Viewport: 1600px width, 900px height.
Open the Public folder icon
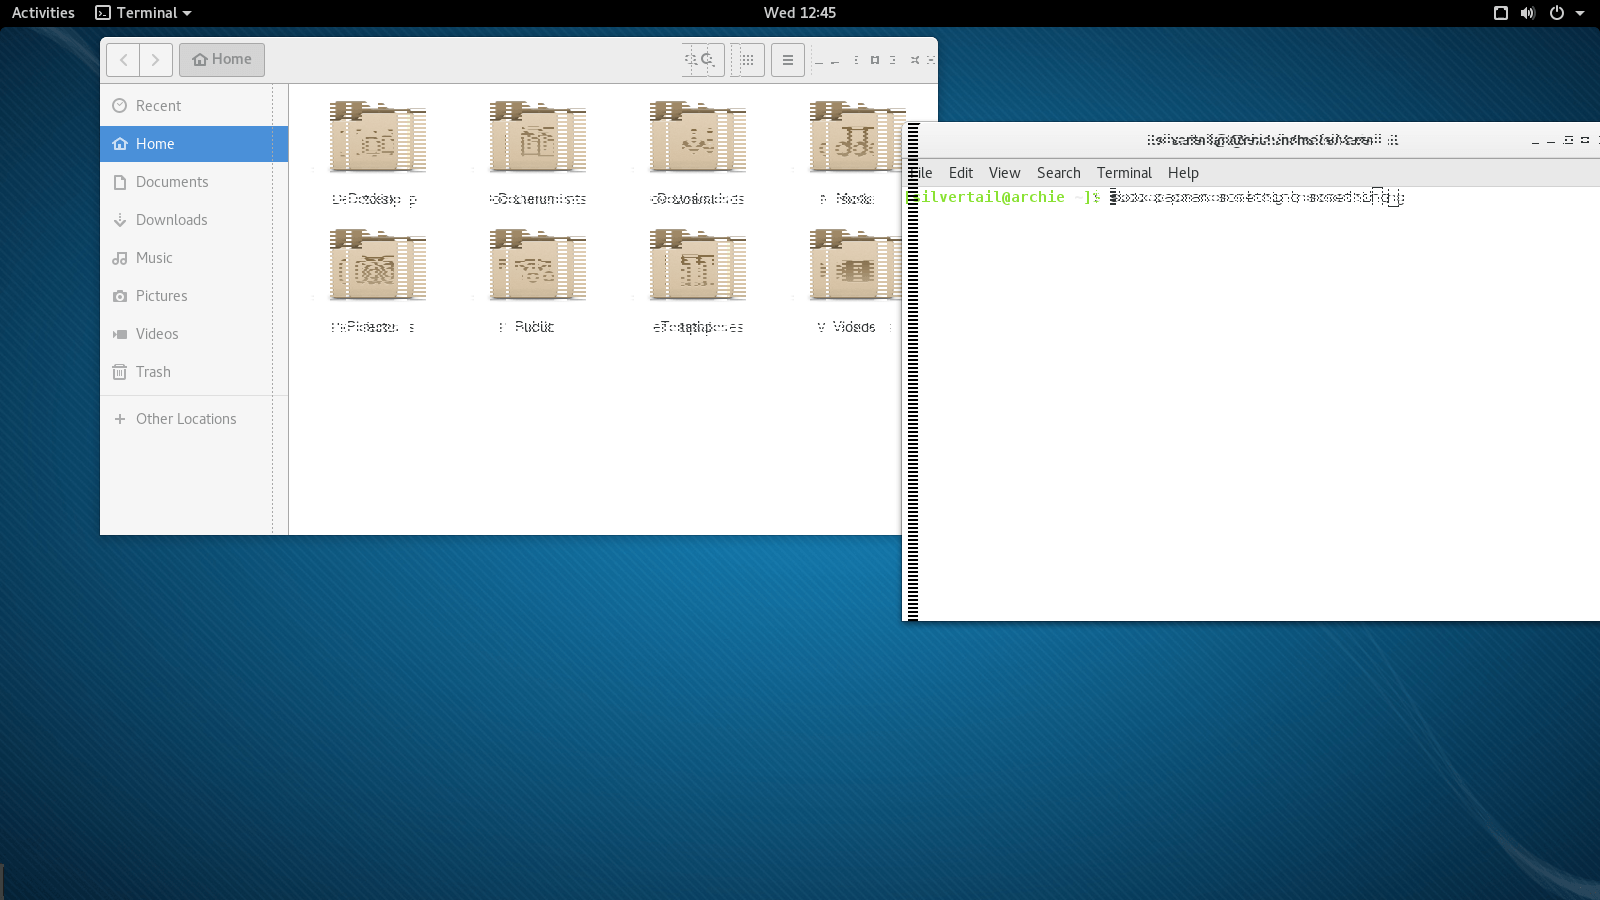[537, 267]
